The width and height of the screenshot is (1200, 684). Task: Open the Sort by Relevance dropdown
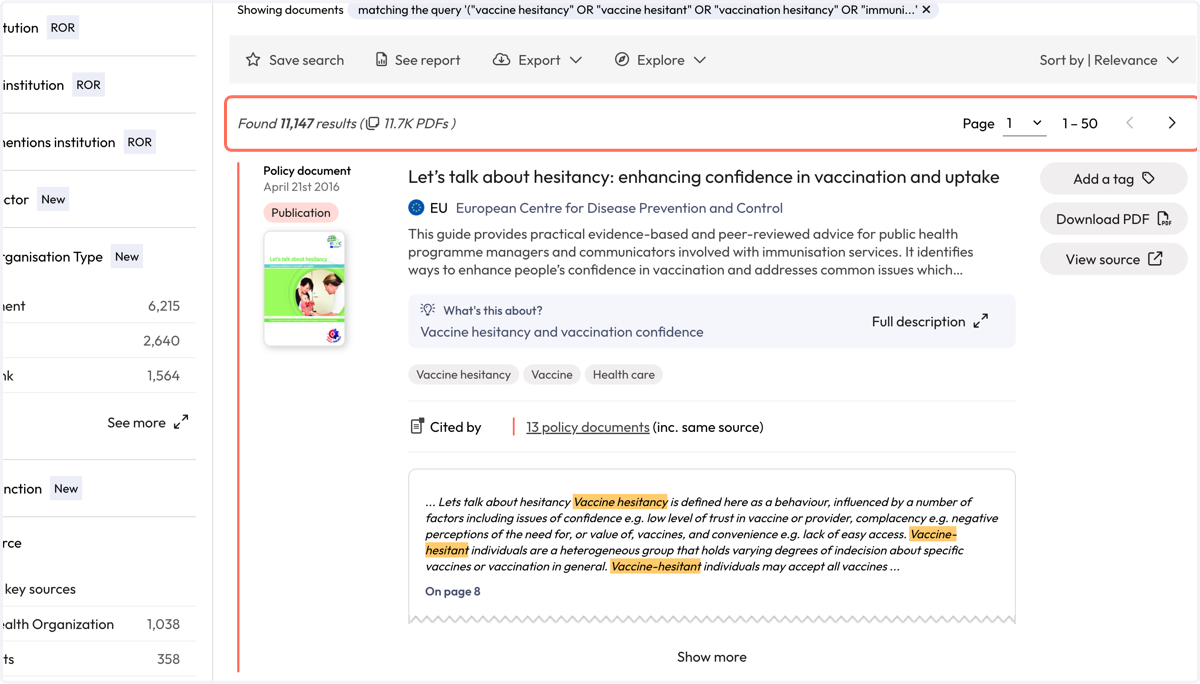point(1109,60)
